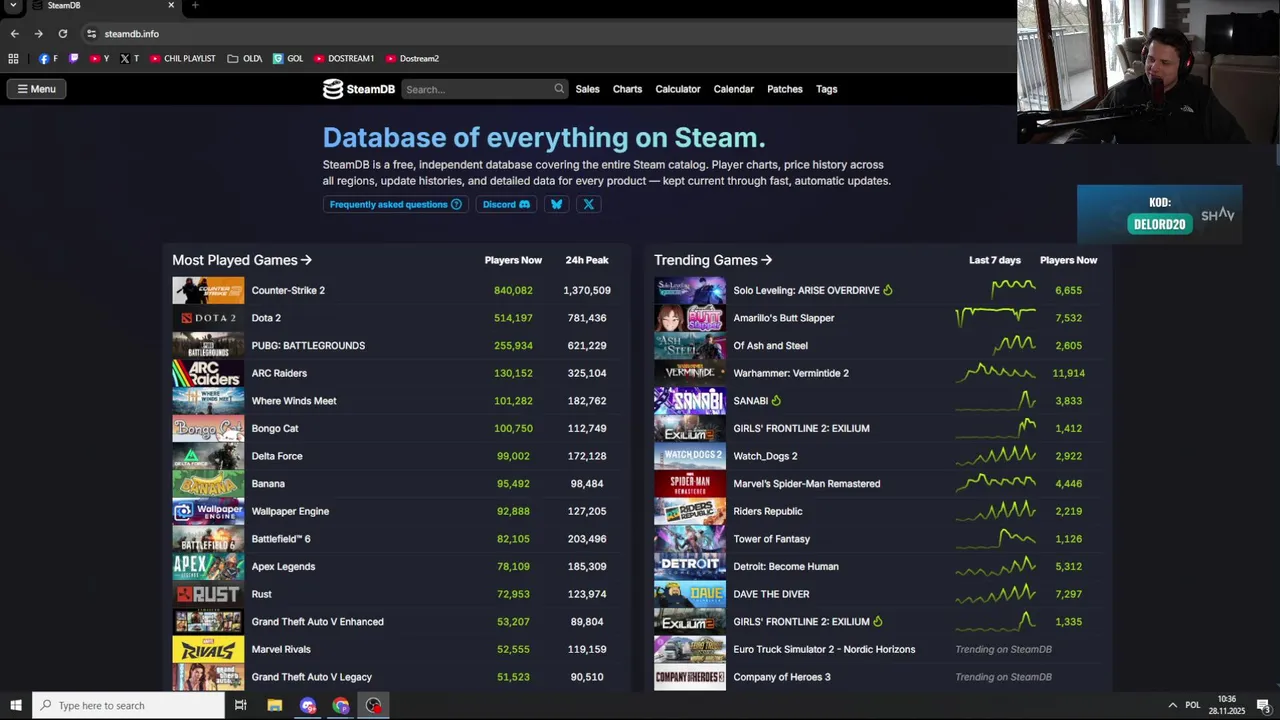Open the Dota 2 game thumbnail
This screenshot has height=720, width=1280.
(x=208, y=318)
